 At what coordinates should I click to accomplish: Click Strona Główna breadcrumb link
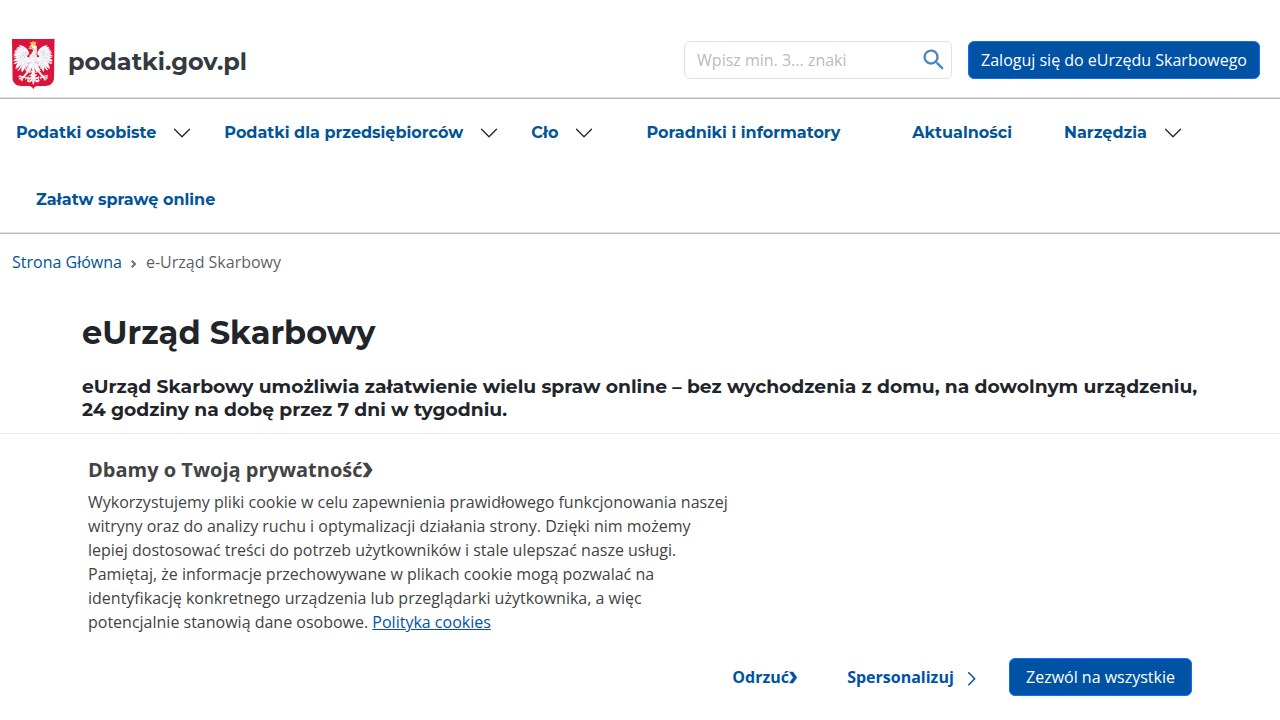tap(67, 262)
